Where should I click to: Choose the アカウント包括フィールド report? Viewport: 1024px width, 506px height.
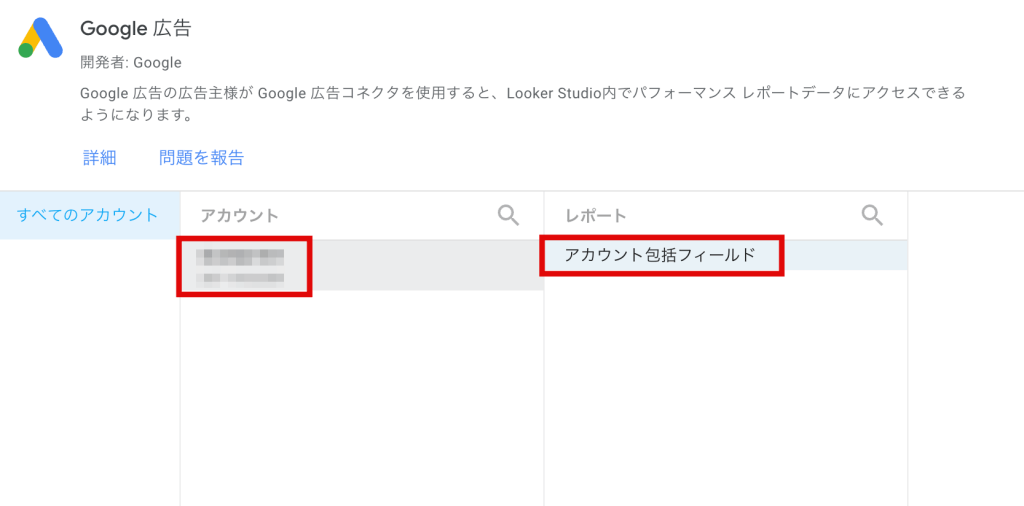click(x=726, y=255)
